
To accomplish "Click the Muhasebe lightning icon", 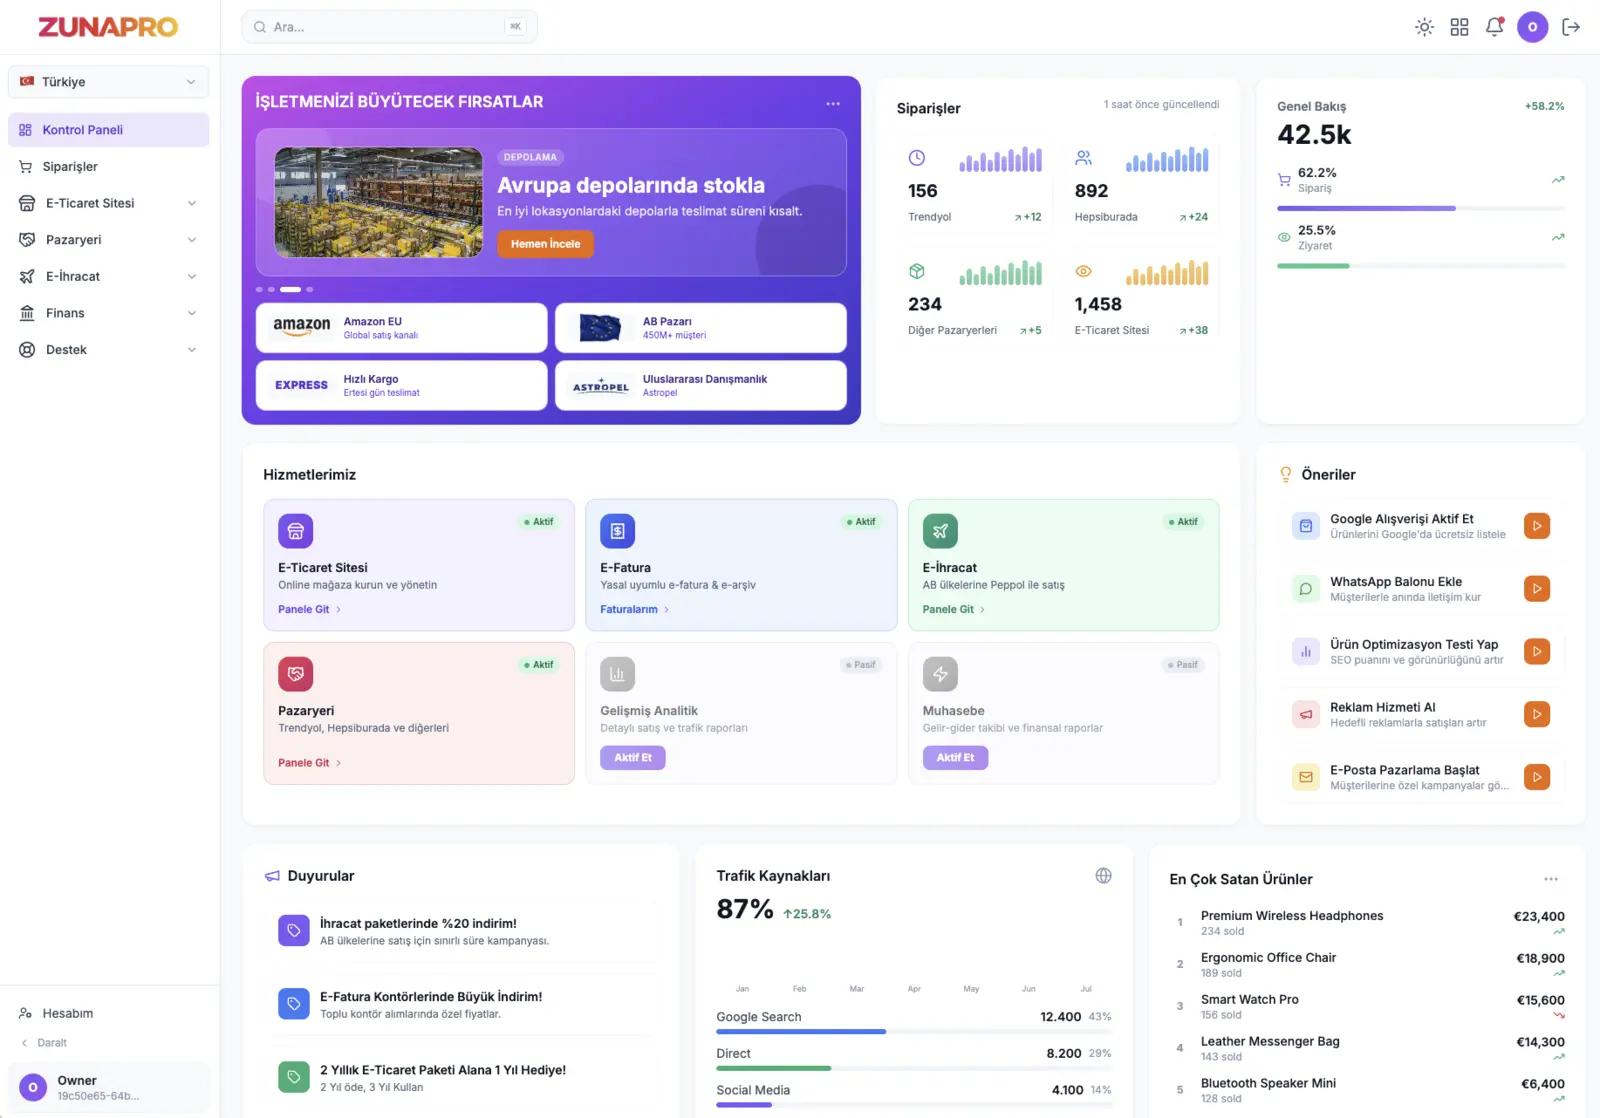I will point(940,674).
